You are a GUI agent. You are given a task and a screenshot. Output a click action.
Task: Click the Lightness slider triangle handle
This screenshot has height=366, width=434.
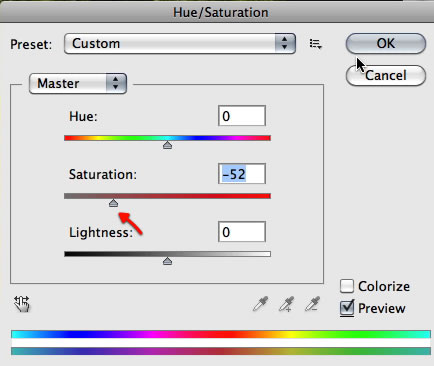point(167,261)
